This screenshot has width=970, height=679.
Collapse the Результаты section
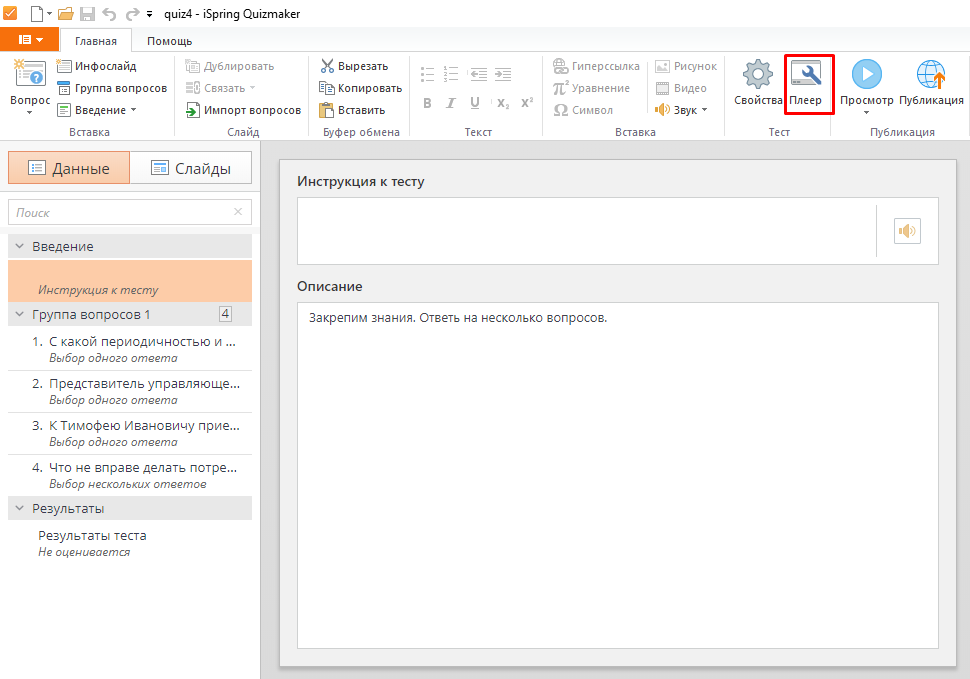pos(19,508)
